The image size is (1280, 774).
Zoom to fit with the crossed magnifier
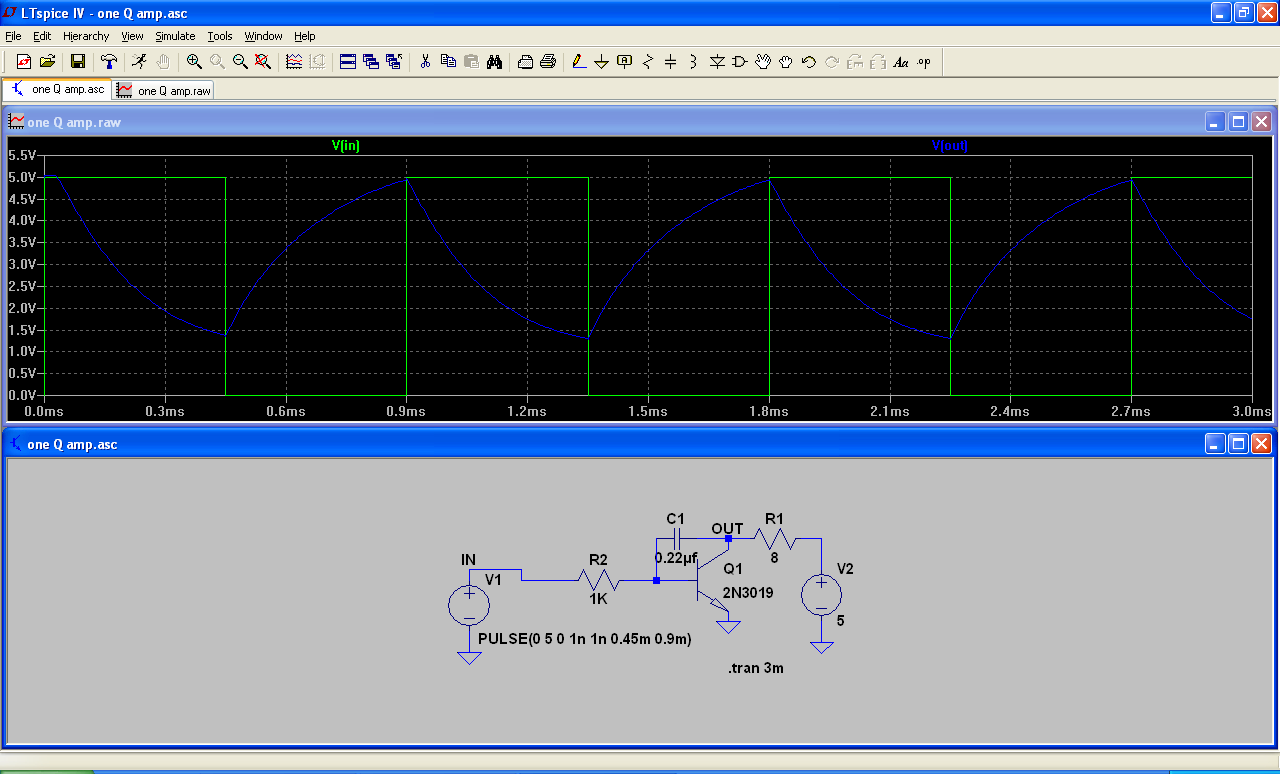263,62
